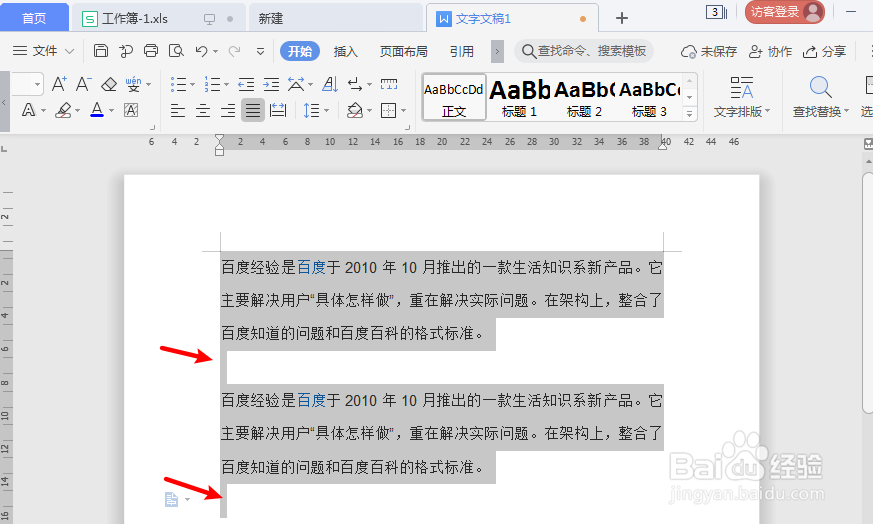Decrease font size with A- icon

point(84,85)
